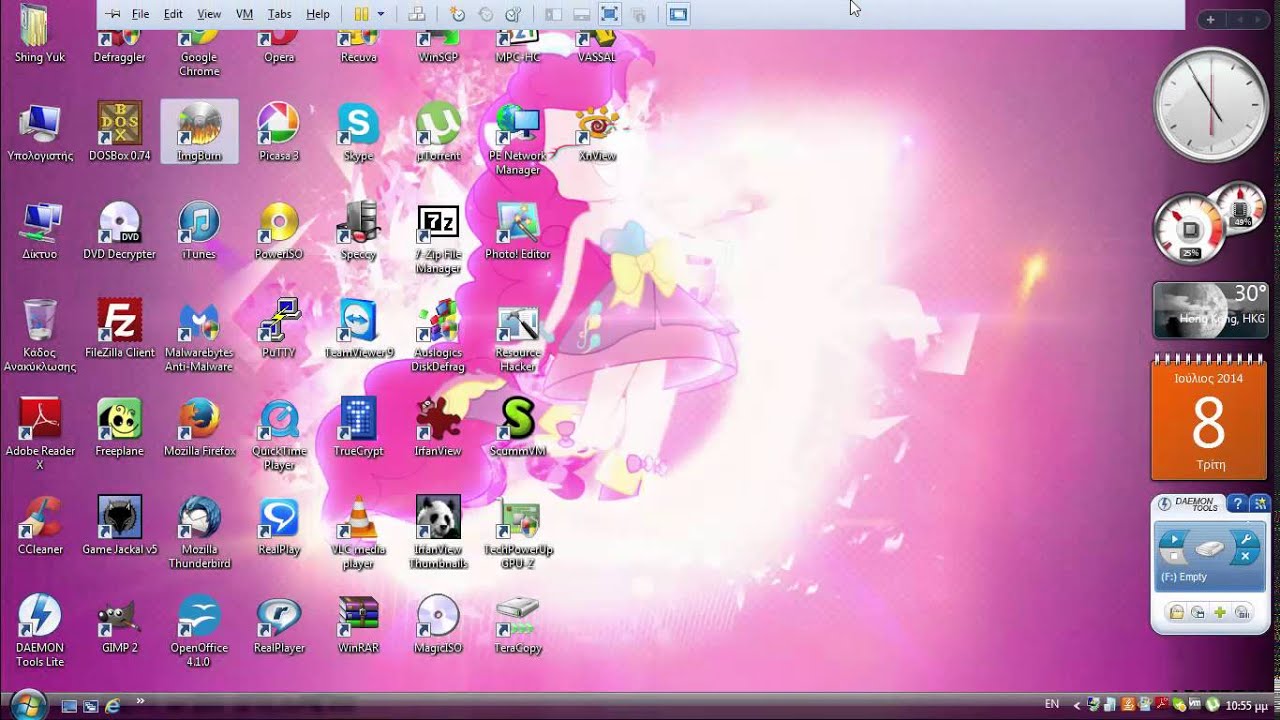
Task: Select the Mozilla Firefox icon
Action: pos(199,427)
